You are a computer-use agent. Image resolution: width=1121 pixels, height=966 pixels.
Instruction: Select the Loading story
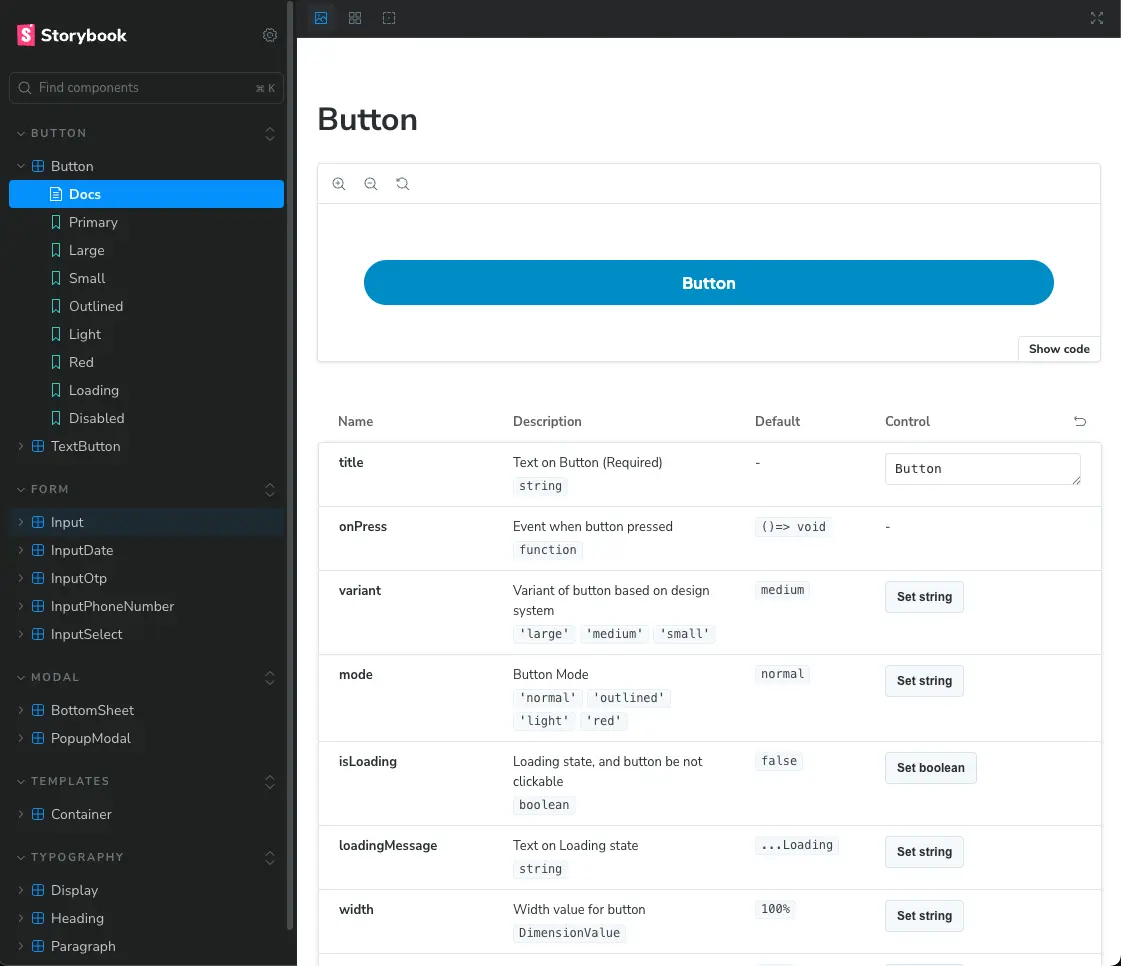(x=94, y=390)
